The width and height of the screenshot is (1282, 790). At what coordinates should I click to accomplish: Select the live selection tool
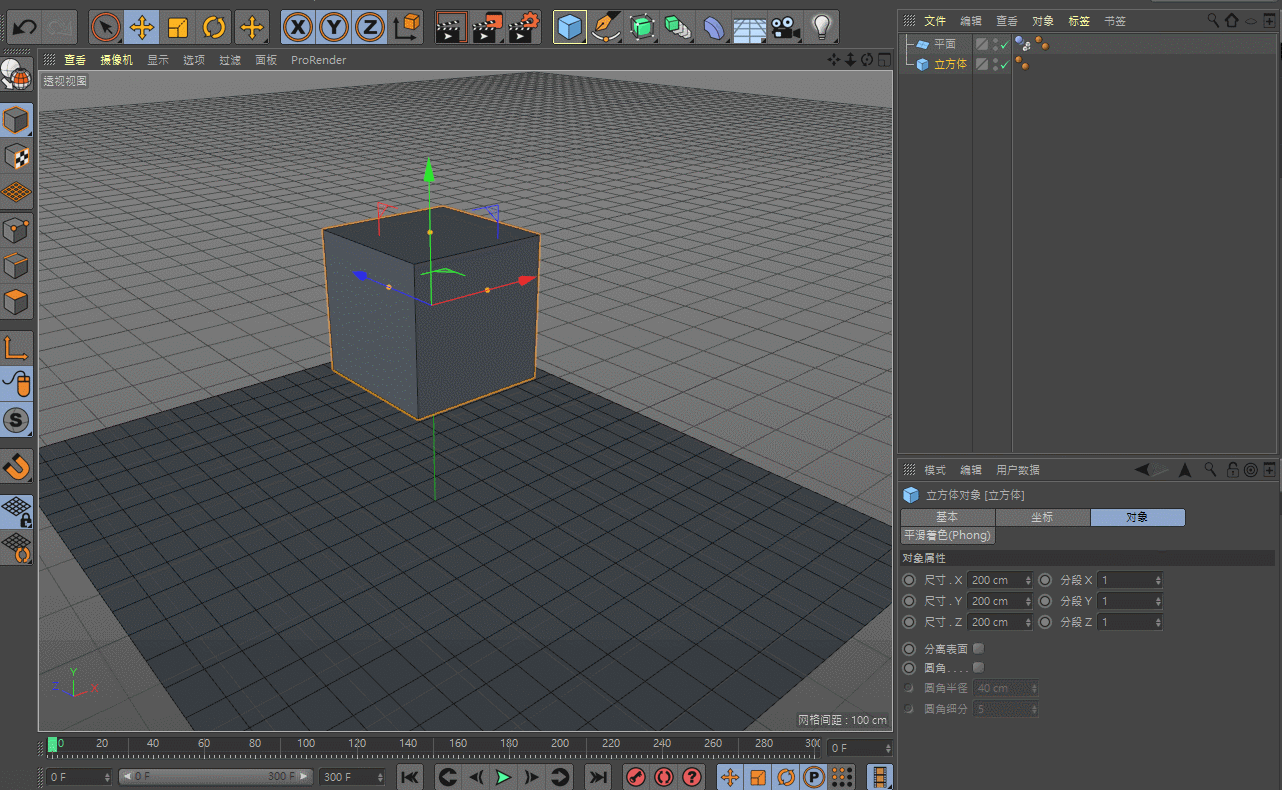[x=106, y=27]
